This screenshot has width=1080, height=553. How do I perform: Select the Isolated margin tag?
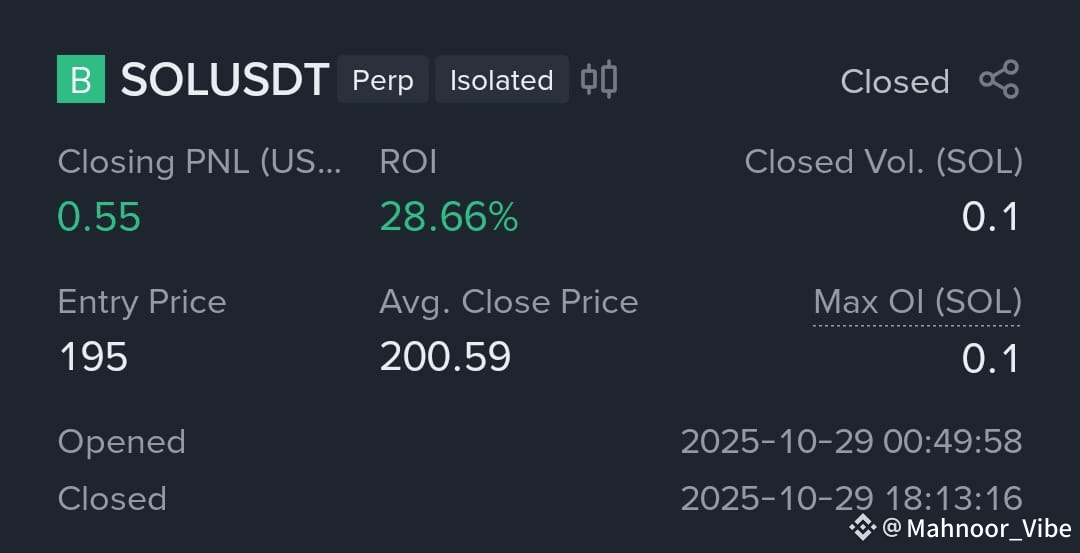(x=502, y=80)
